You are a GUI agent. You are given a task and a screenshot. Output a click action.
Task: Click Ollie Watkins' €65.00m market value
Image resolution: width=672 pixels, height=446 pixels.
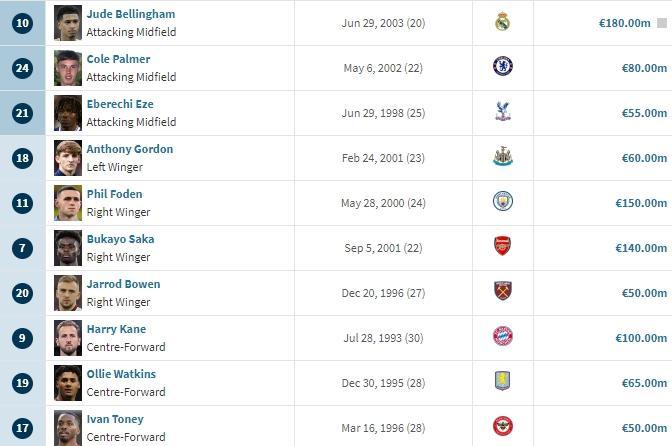[x=643, y=383]
